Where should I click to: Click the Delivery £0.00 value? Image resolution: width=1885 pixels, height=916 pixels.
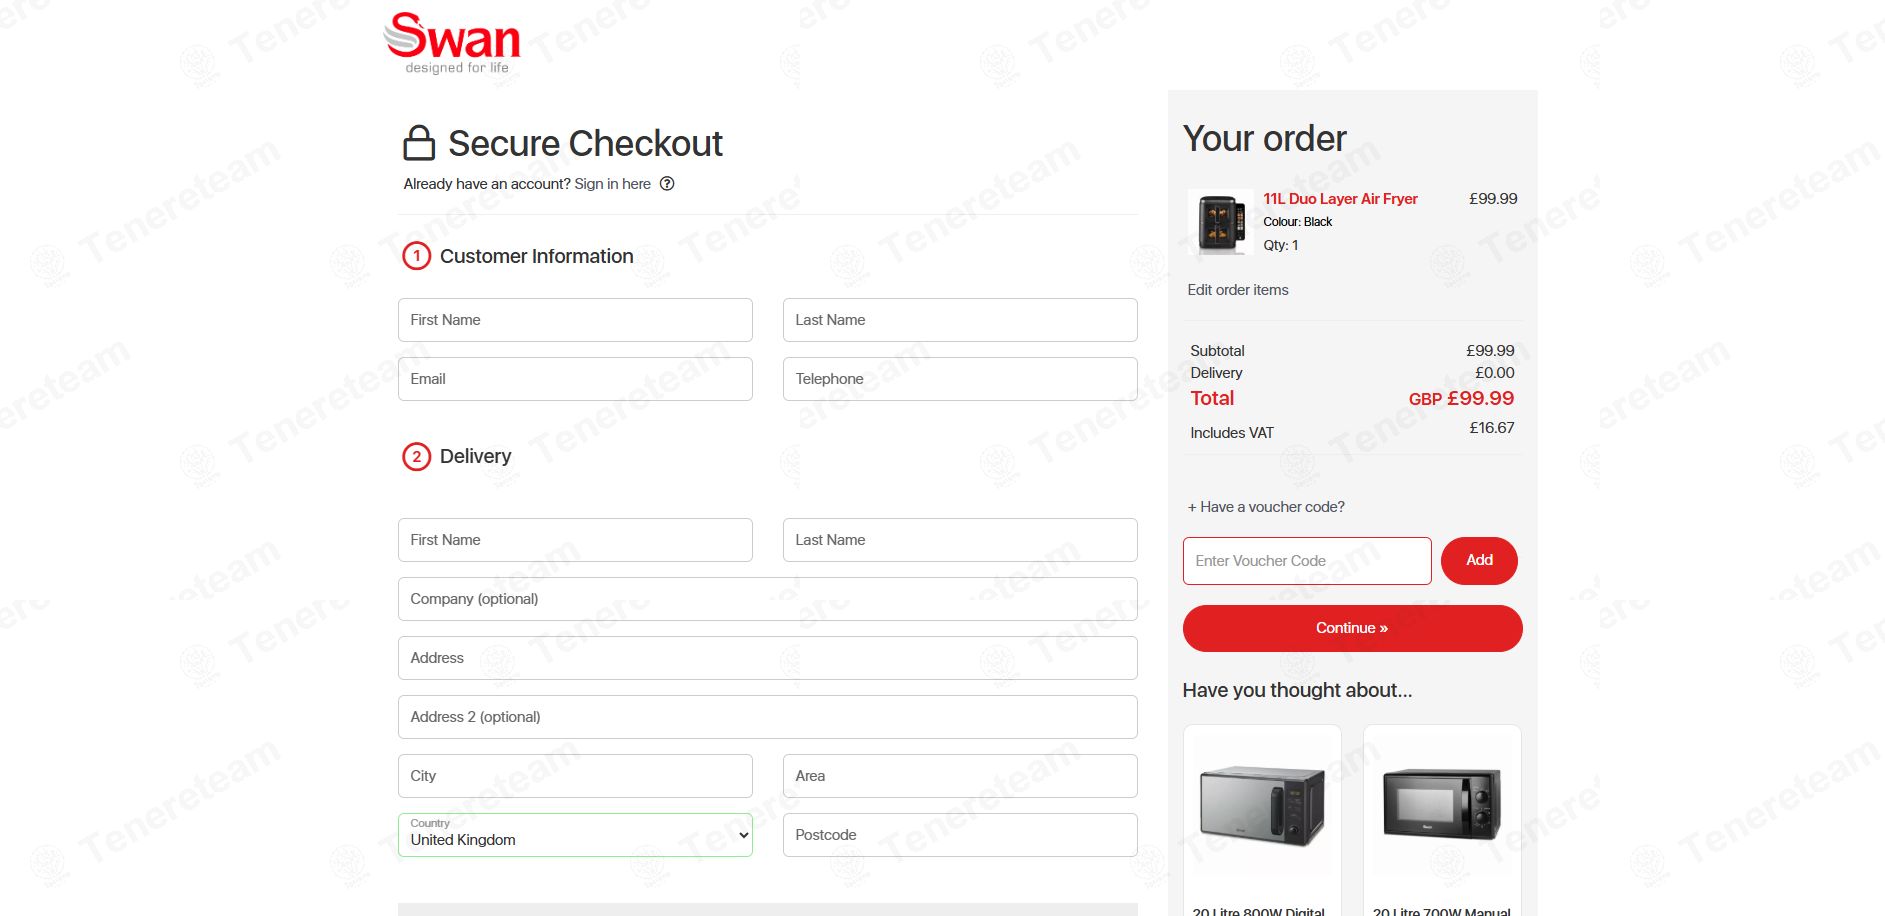1494,373
